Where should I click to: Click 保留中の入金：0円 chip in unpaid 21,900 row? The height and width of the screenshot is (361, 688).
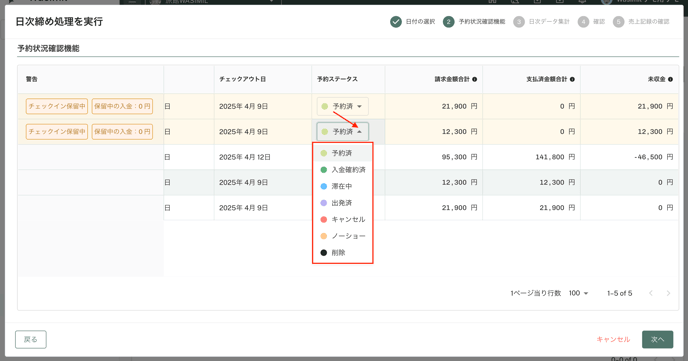[122, 106]
